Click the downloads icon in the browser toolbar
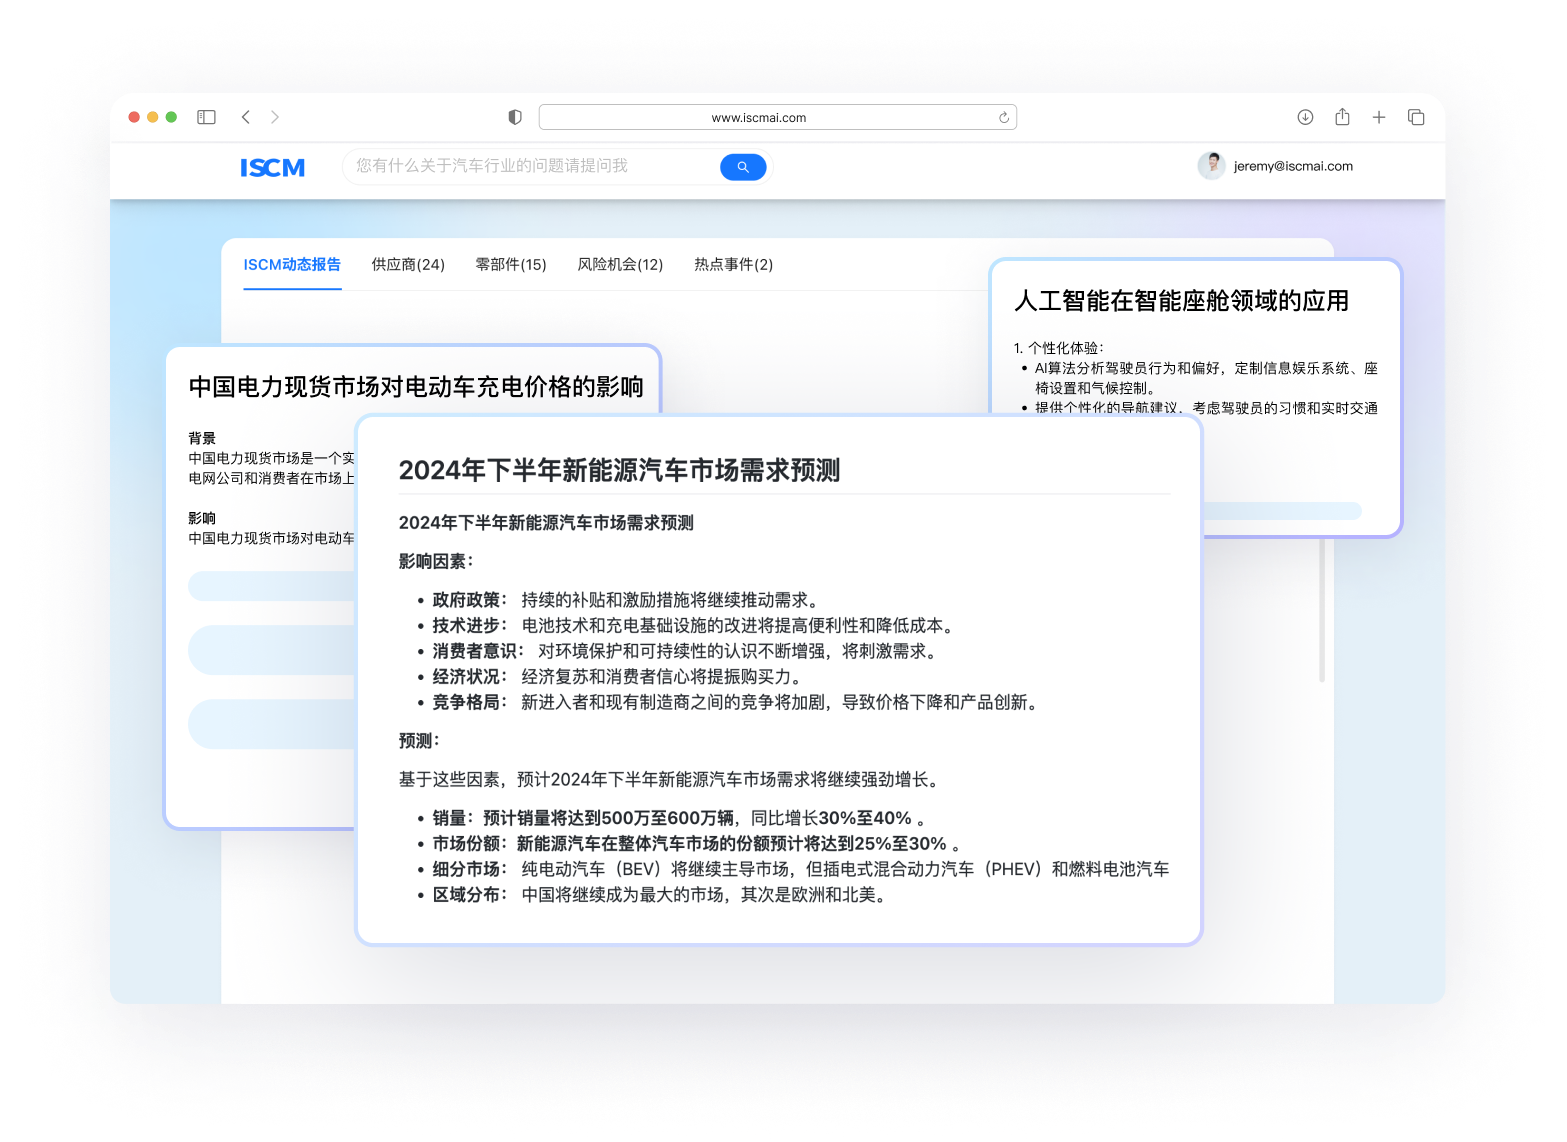The height and width of the screenshot is (1142, 1567). 1305,116
